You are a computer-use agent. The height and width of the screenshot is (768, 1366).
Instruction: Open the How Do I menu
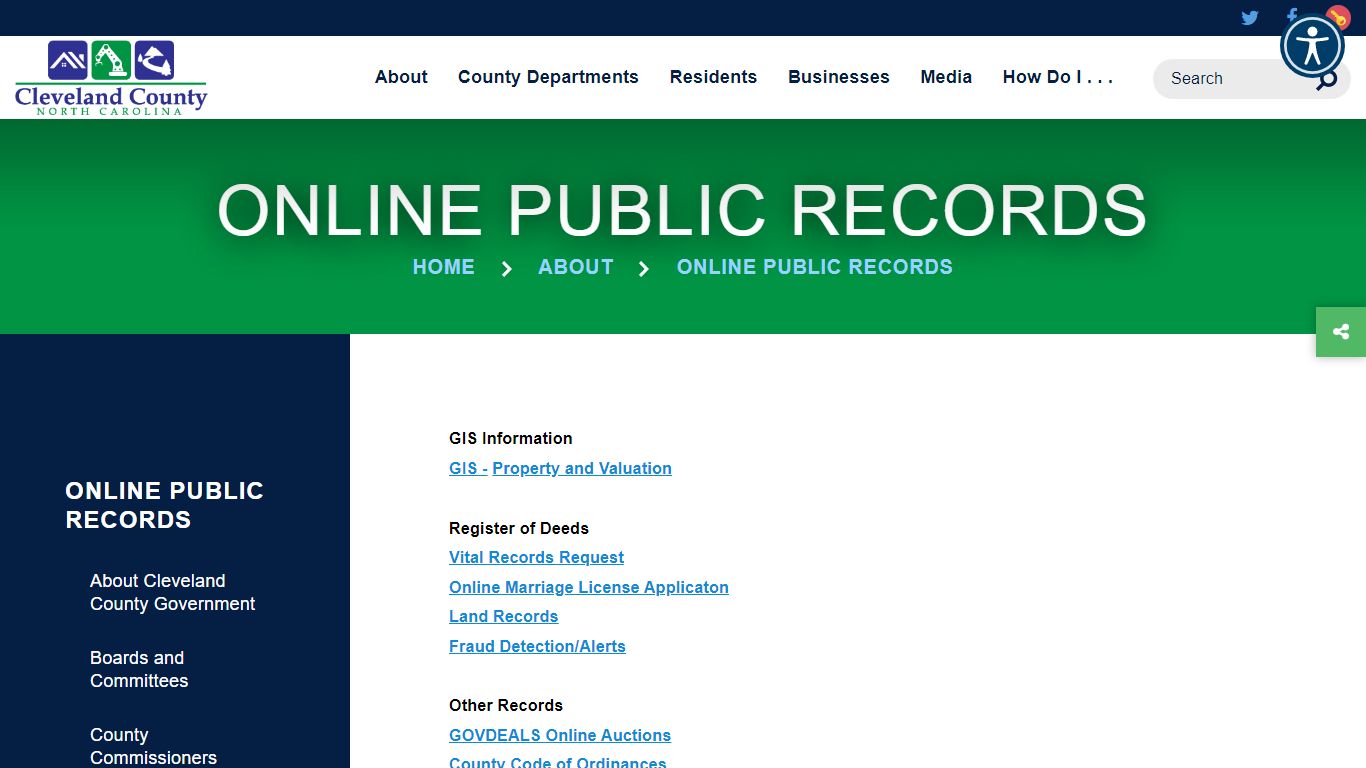point(1057,77)
